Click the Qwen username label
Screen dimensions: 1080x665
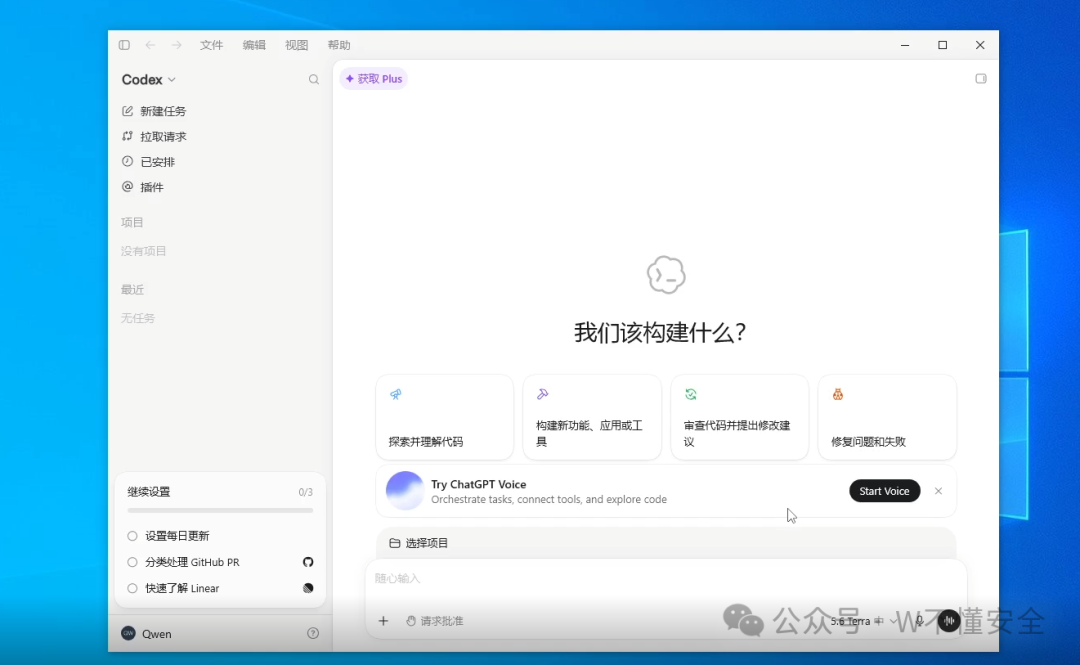156,634
